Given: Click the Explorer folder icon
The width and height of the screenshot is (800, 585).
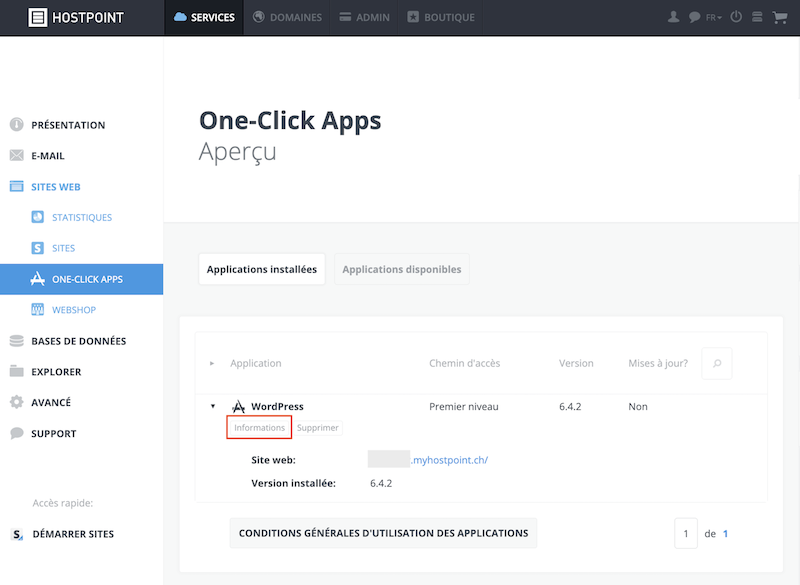Looking at the screenshot, I should (x=16, y=371).
